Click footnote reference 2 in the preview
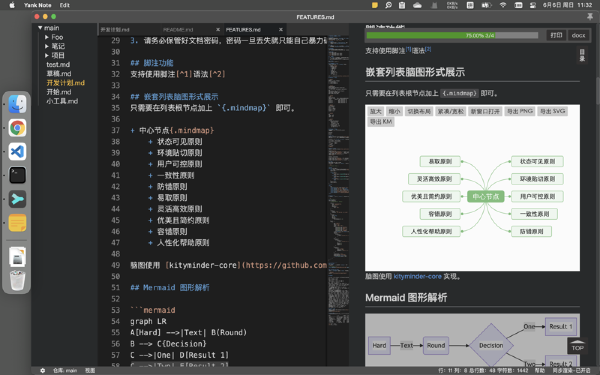The image size is (600, 375). [x=428, y=49]
